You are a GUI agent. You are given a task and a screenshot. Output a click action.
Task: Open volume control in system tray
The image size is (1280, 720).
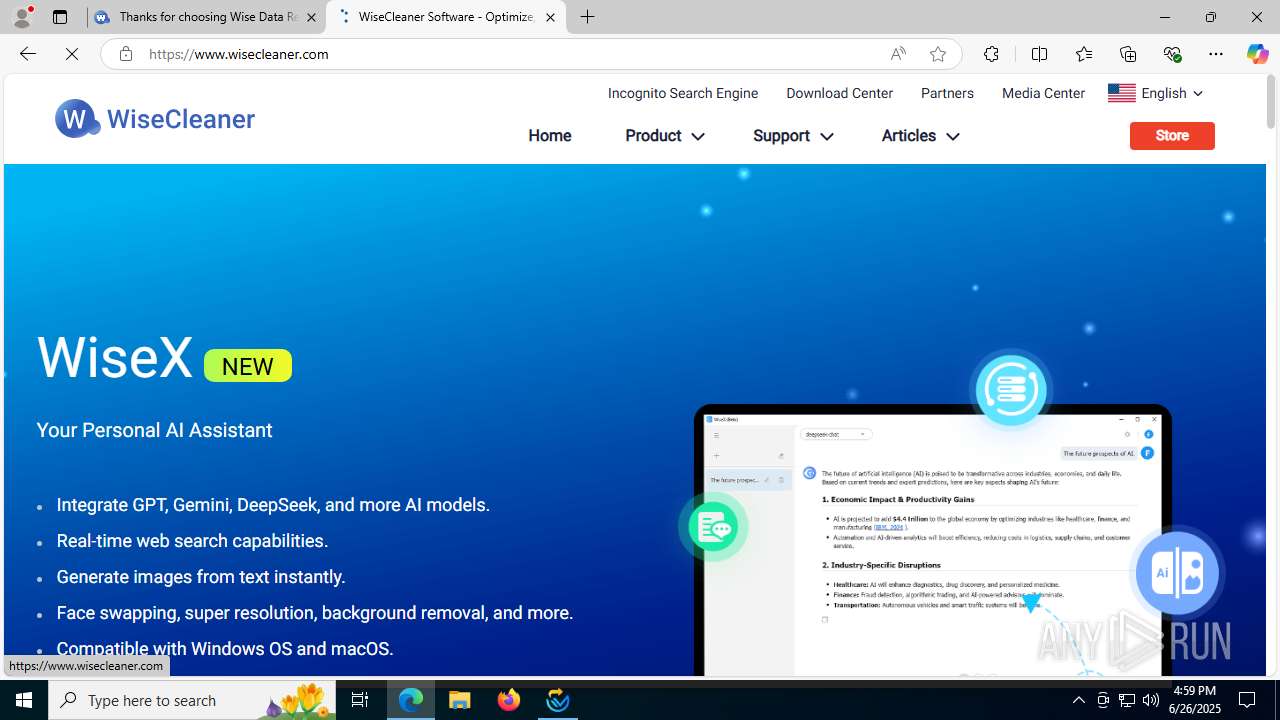click(x=1151, y=700)
